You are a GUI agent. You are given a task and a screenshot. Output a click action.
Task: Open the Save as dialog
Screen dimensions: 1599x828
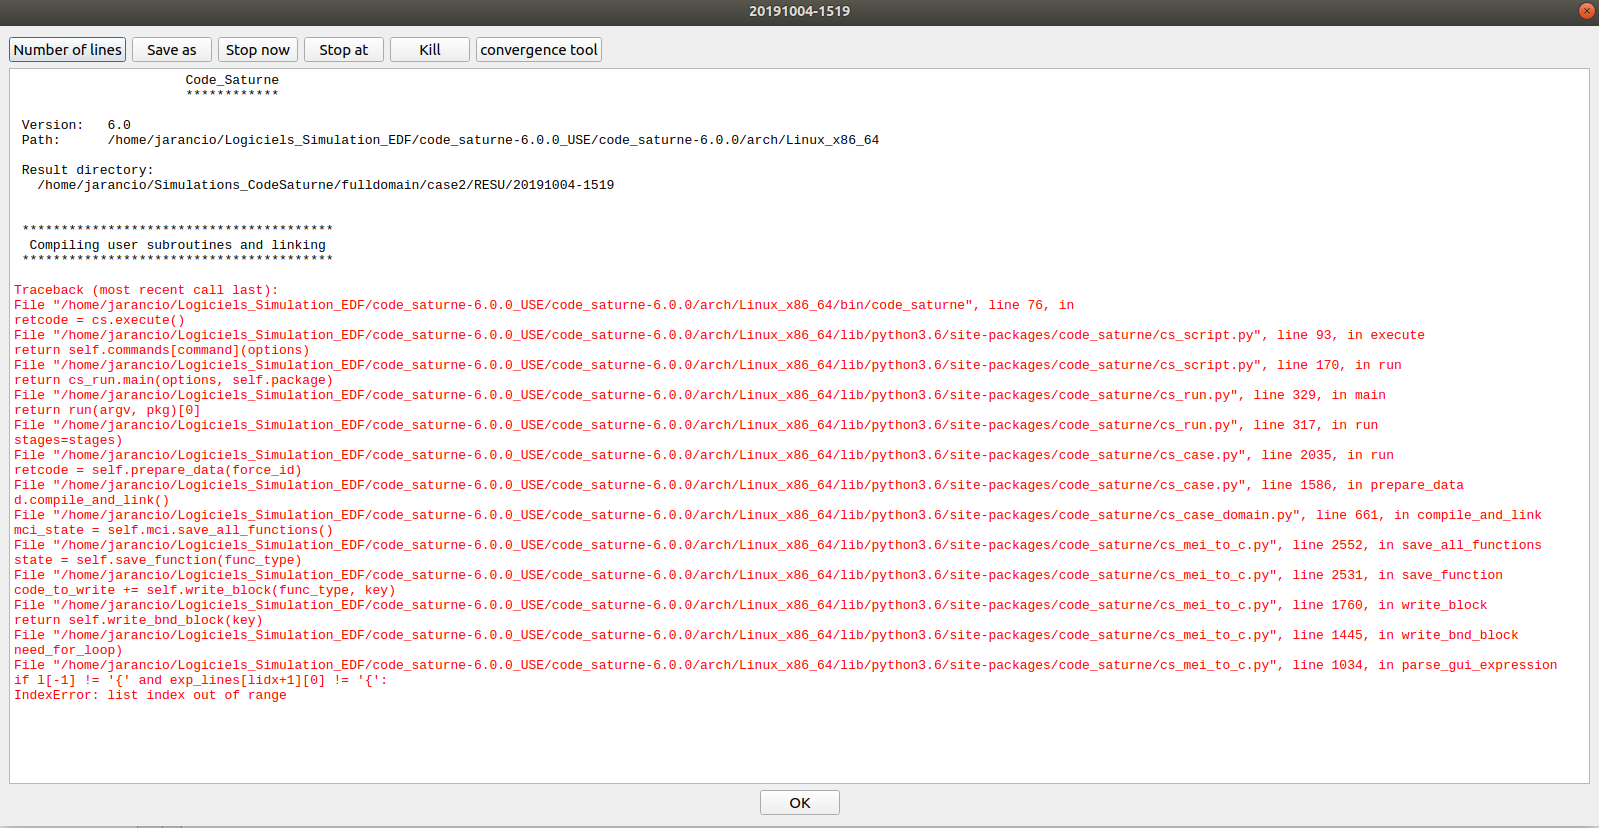click(172, 50)
